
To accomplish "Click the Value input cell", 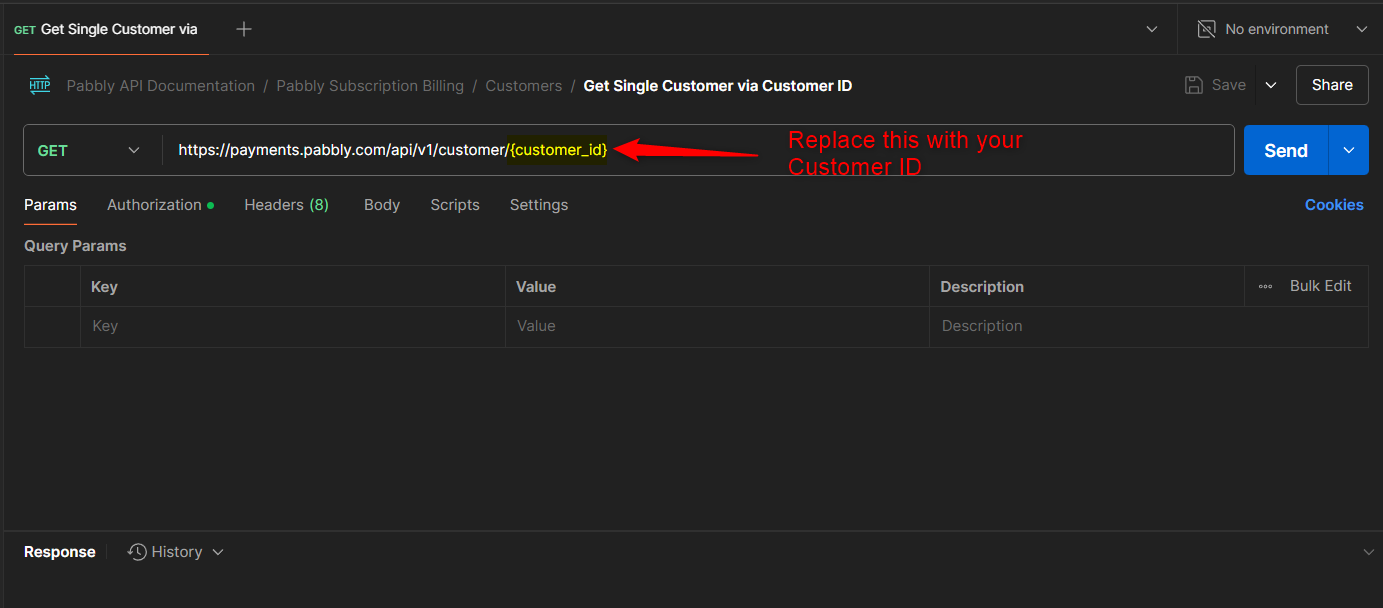I will click(x=717, y=326).
